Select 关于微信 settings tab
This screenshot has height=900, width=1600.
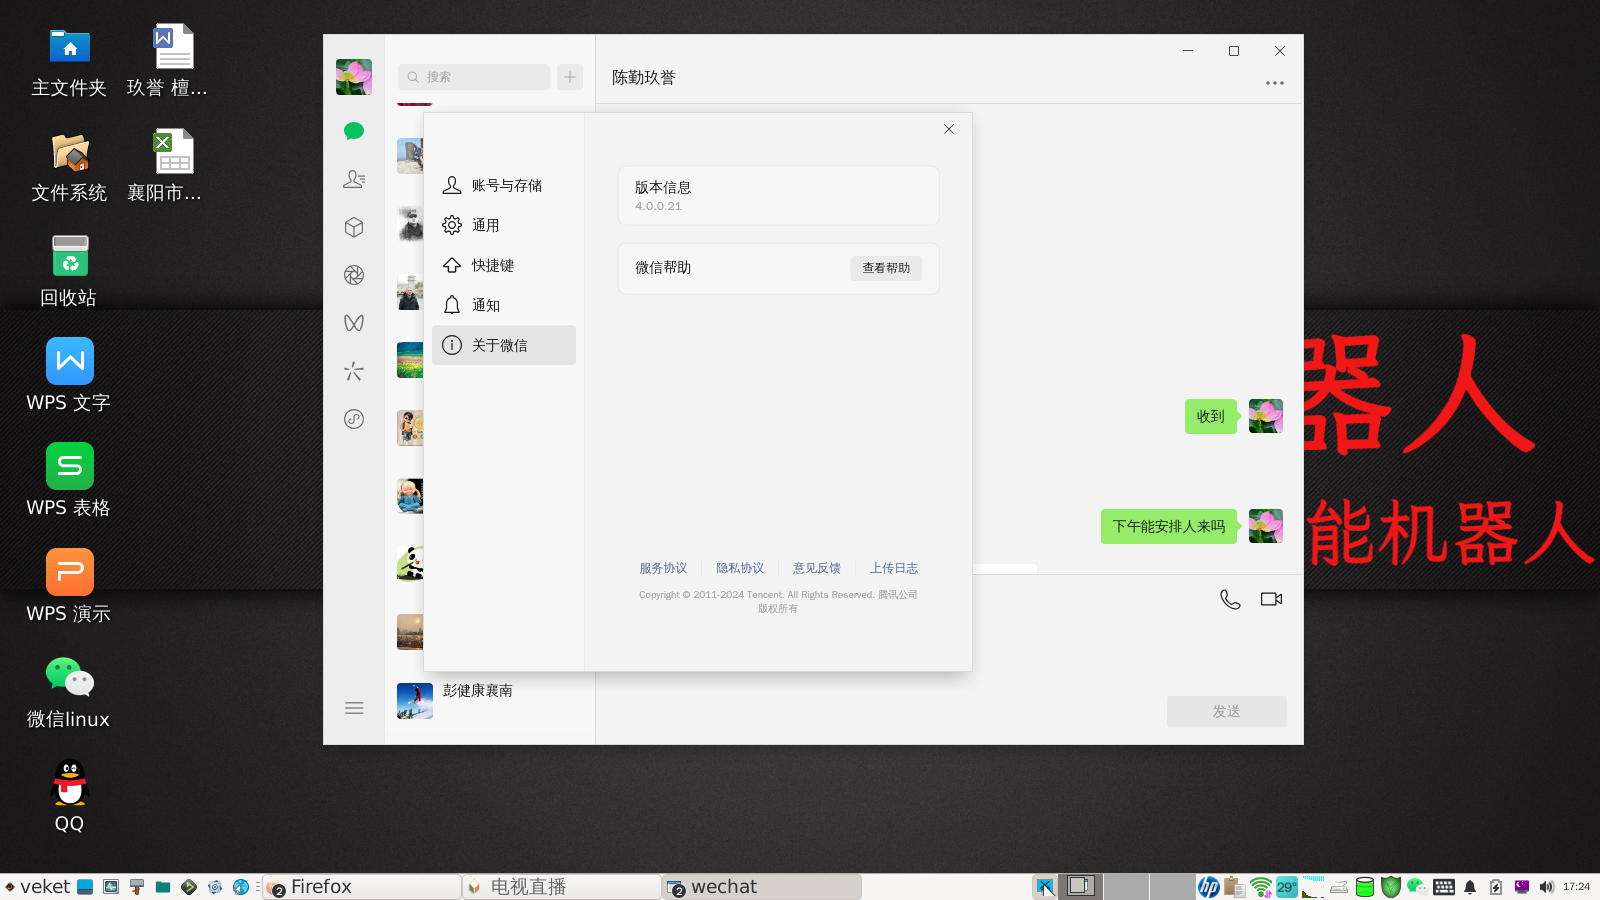504,345
